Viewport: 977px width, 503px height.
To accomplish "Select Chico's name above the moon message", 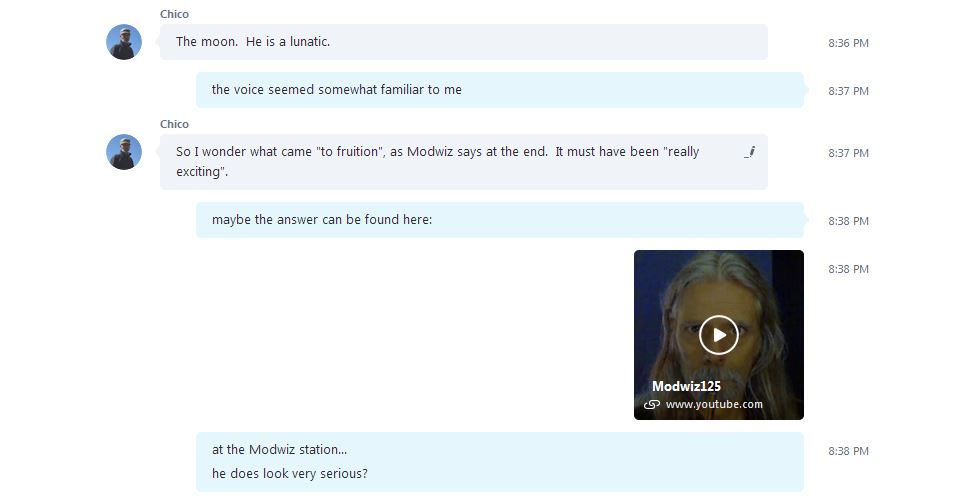I will coord(174,14).
